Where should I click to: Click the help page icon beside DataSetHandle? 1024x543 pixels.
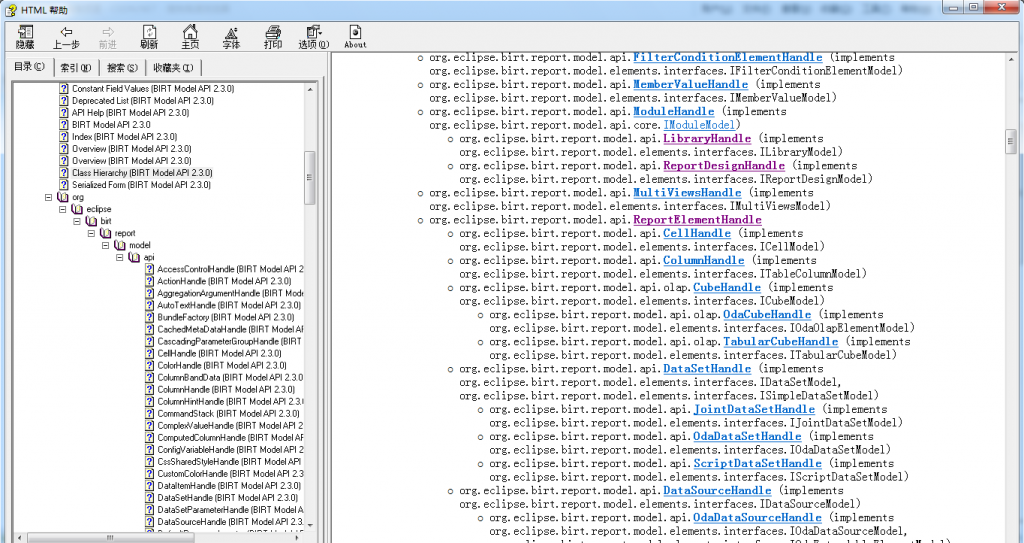(150, 498)
